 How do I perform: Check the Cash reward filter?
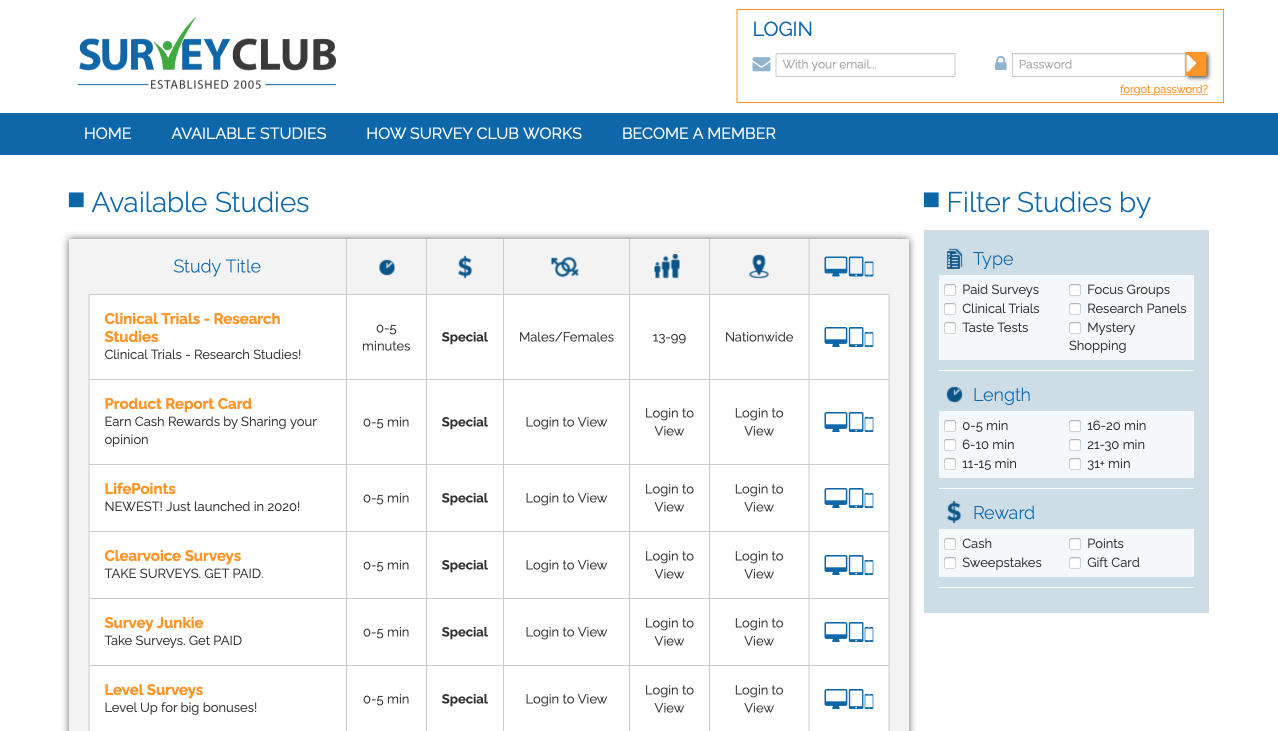pyautogui.click(x=950, y=544)
